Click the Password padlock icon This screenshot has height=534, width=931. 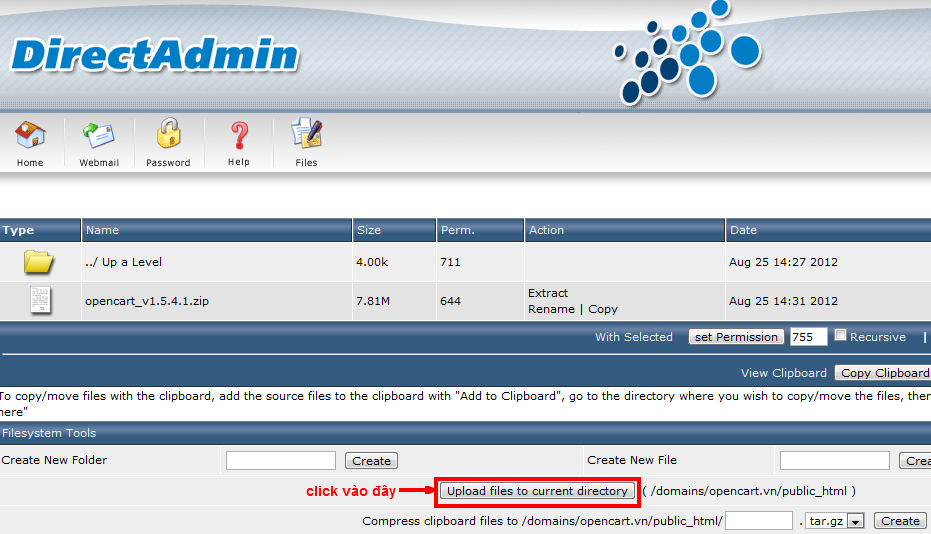point(168,133)
